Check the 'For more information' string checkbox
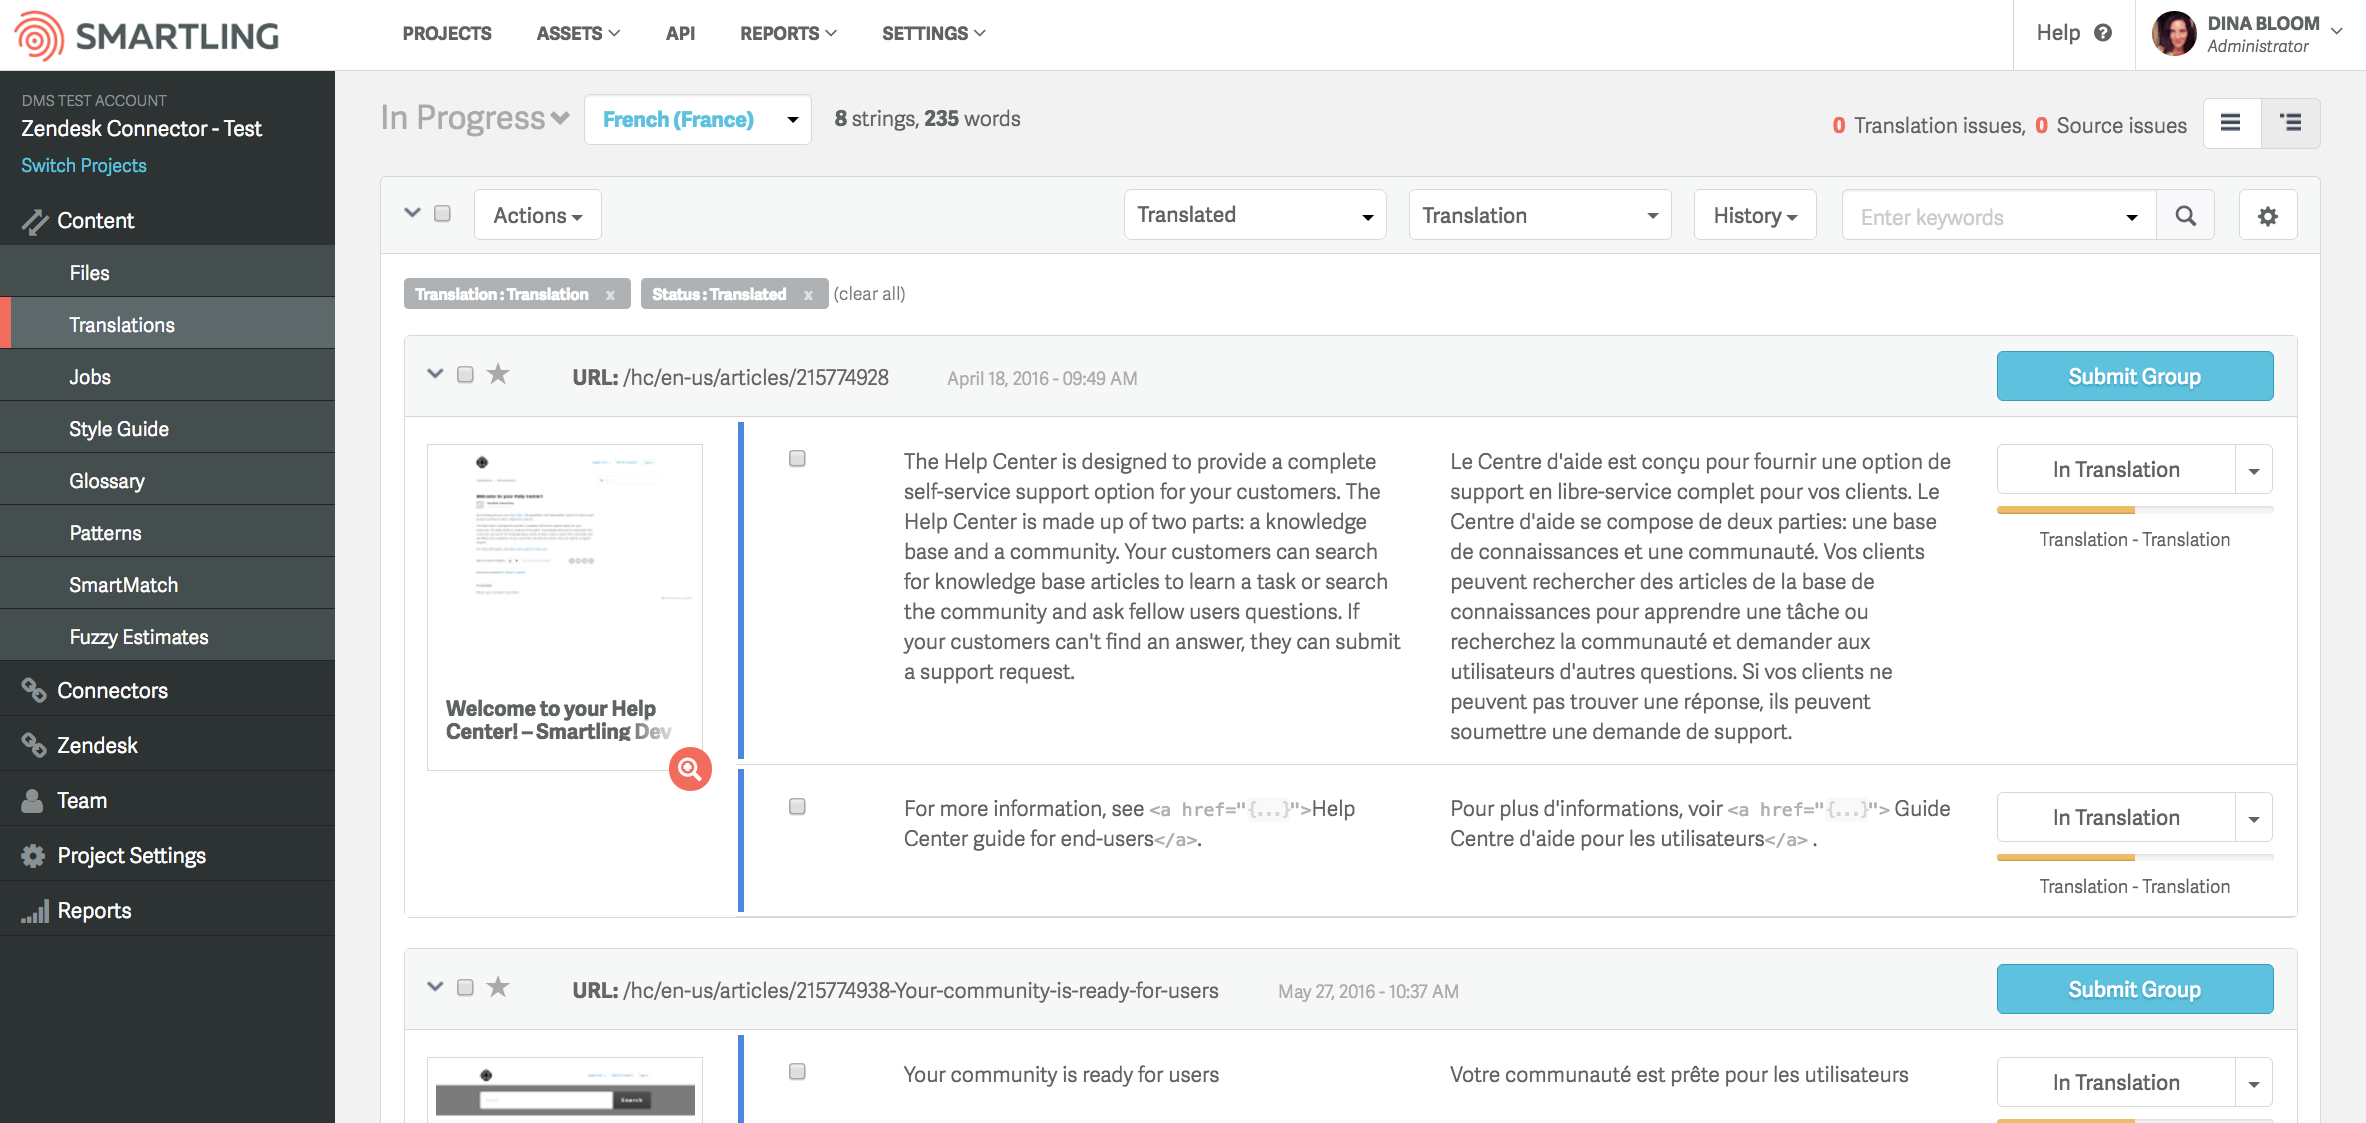This screenshot has width=2366, height=1123. [797, 807]
